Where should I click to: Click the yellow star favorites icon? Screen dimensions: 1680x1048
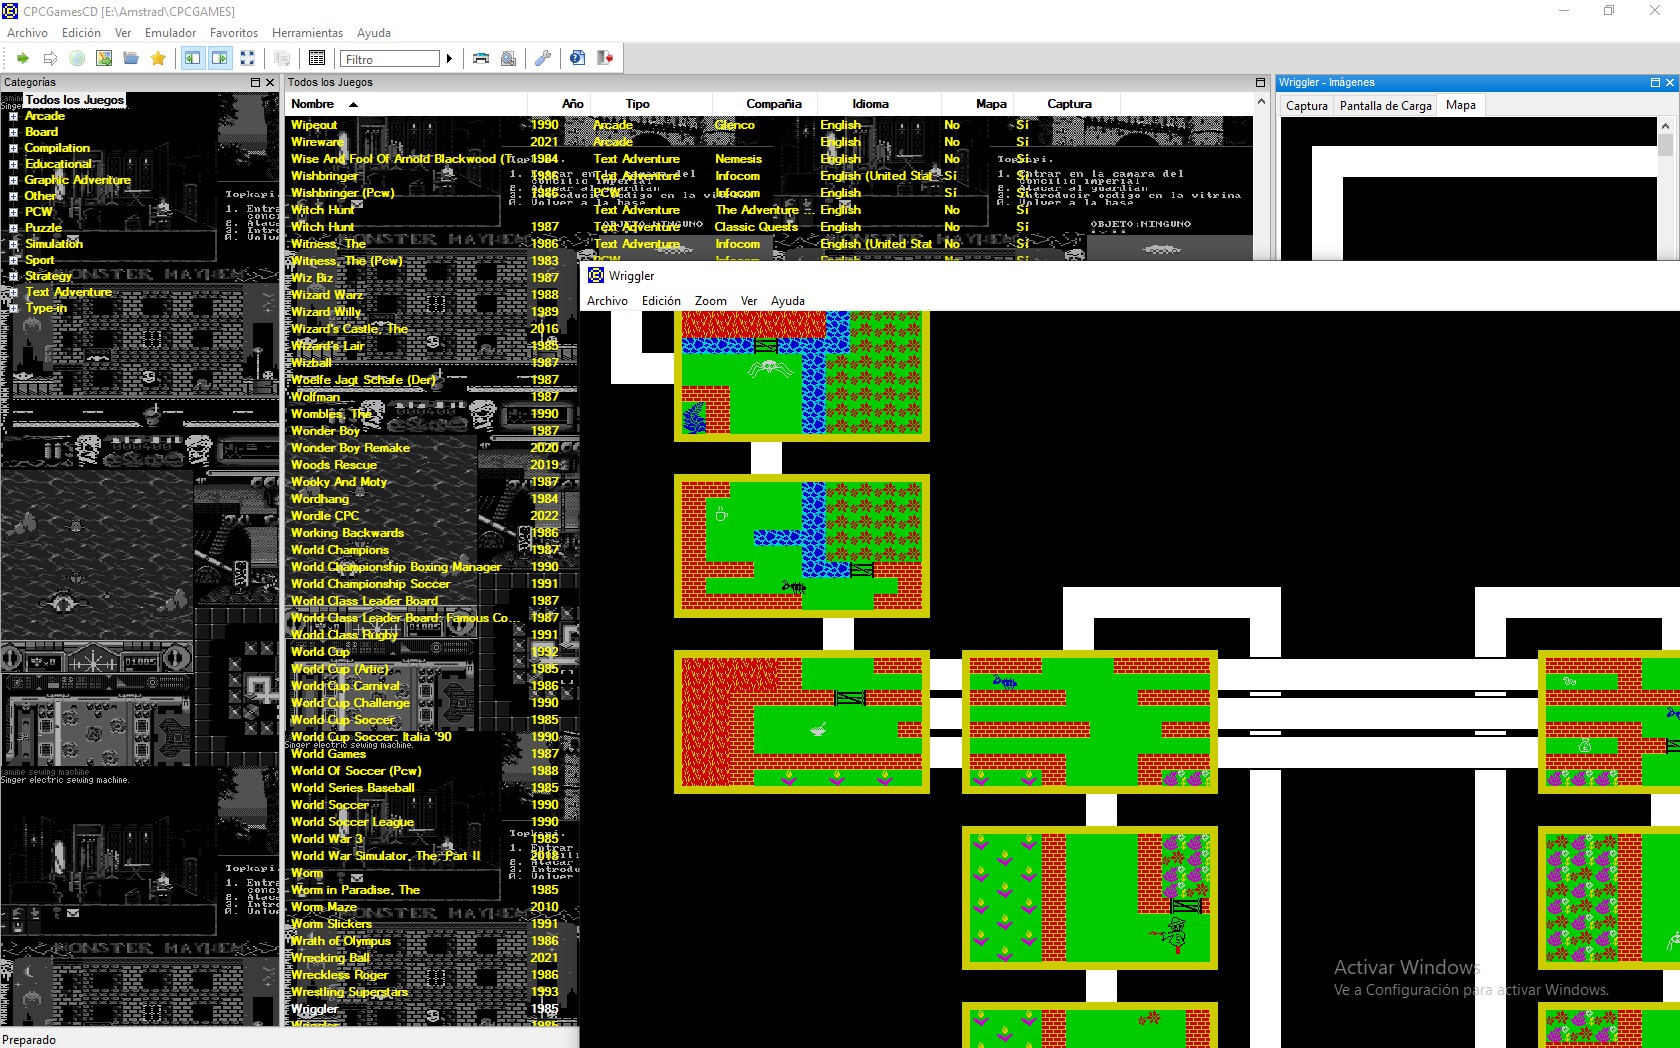coord(158,58)
